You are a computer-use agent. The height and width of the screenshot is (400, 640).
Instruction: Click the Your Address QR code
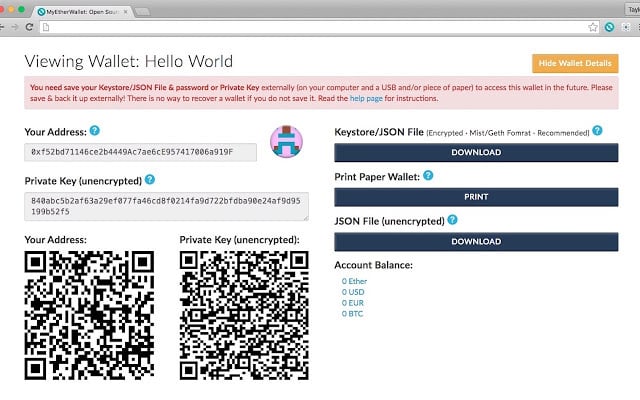89,316
